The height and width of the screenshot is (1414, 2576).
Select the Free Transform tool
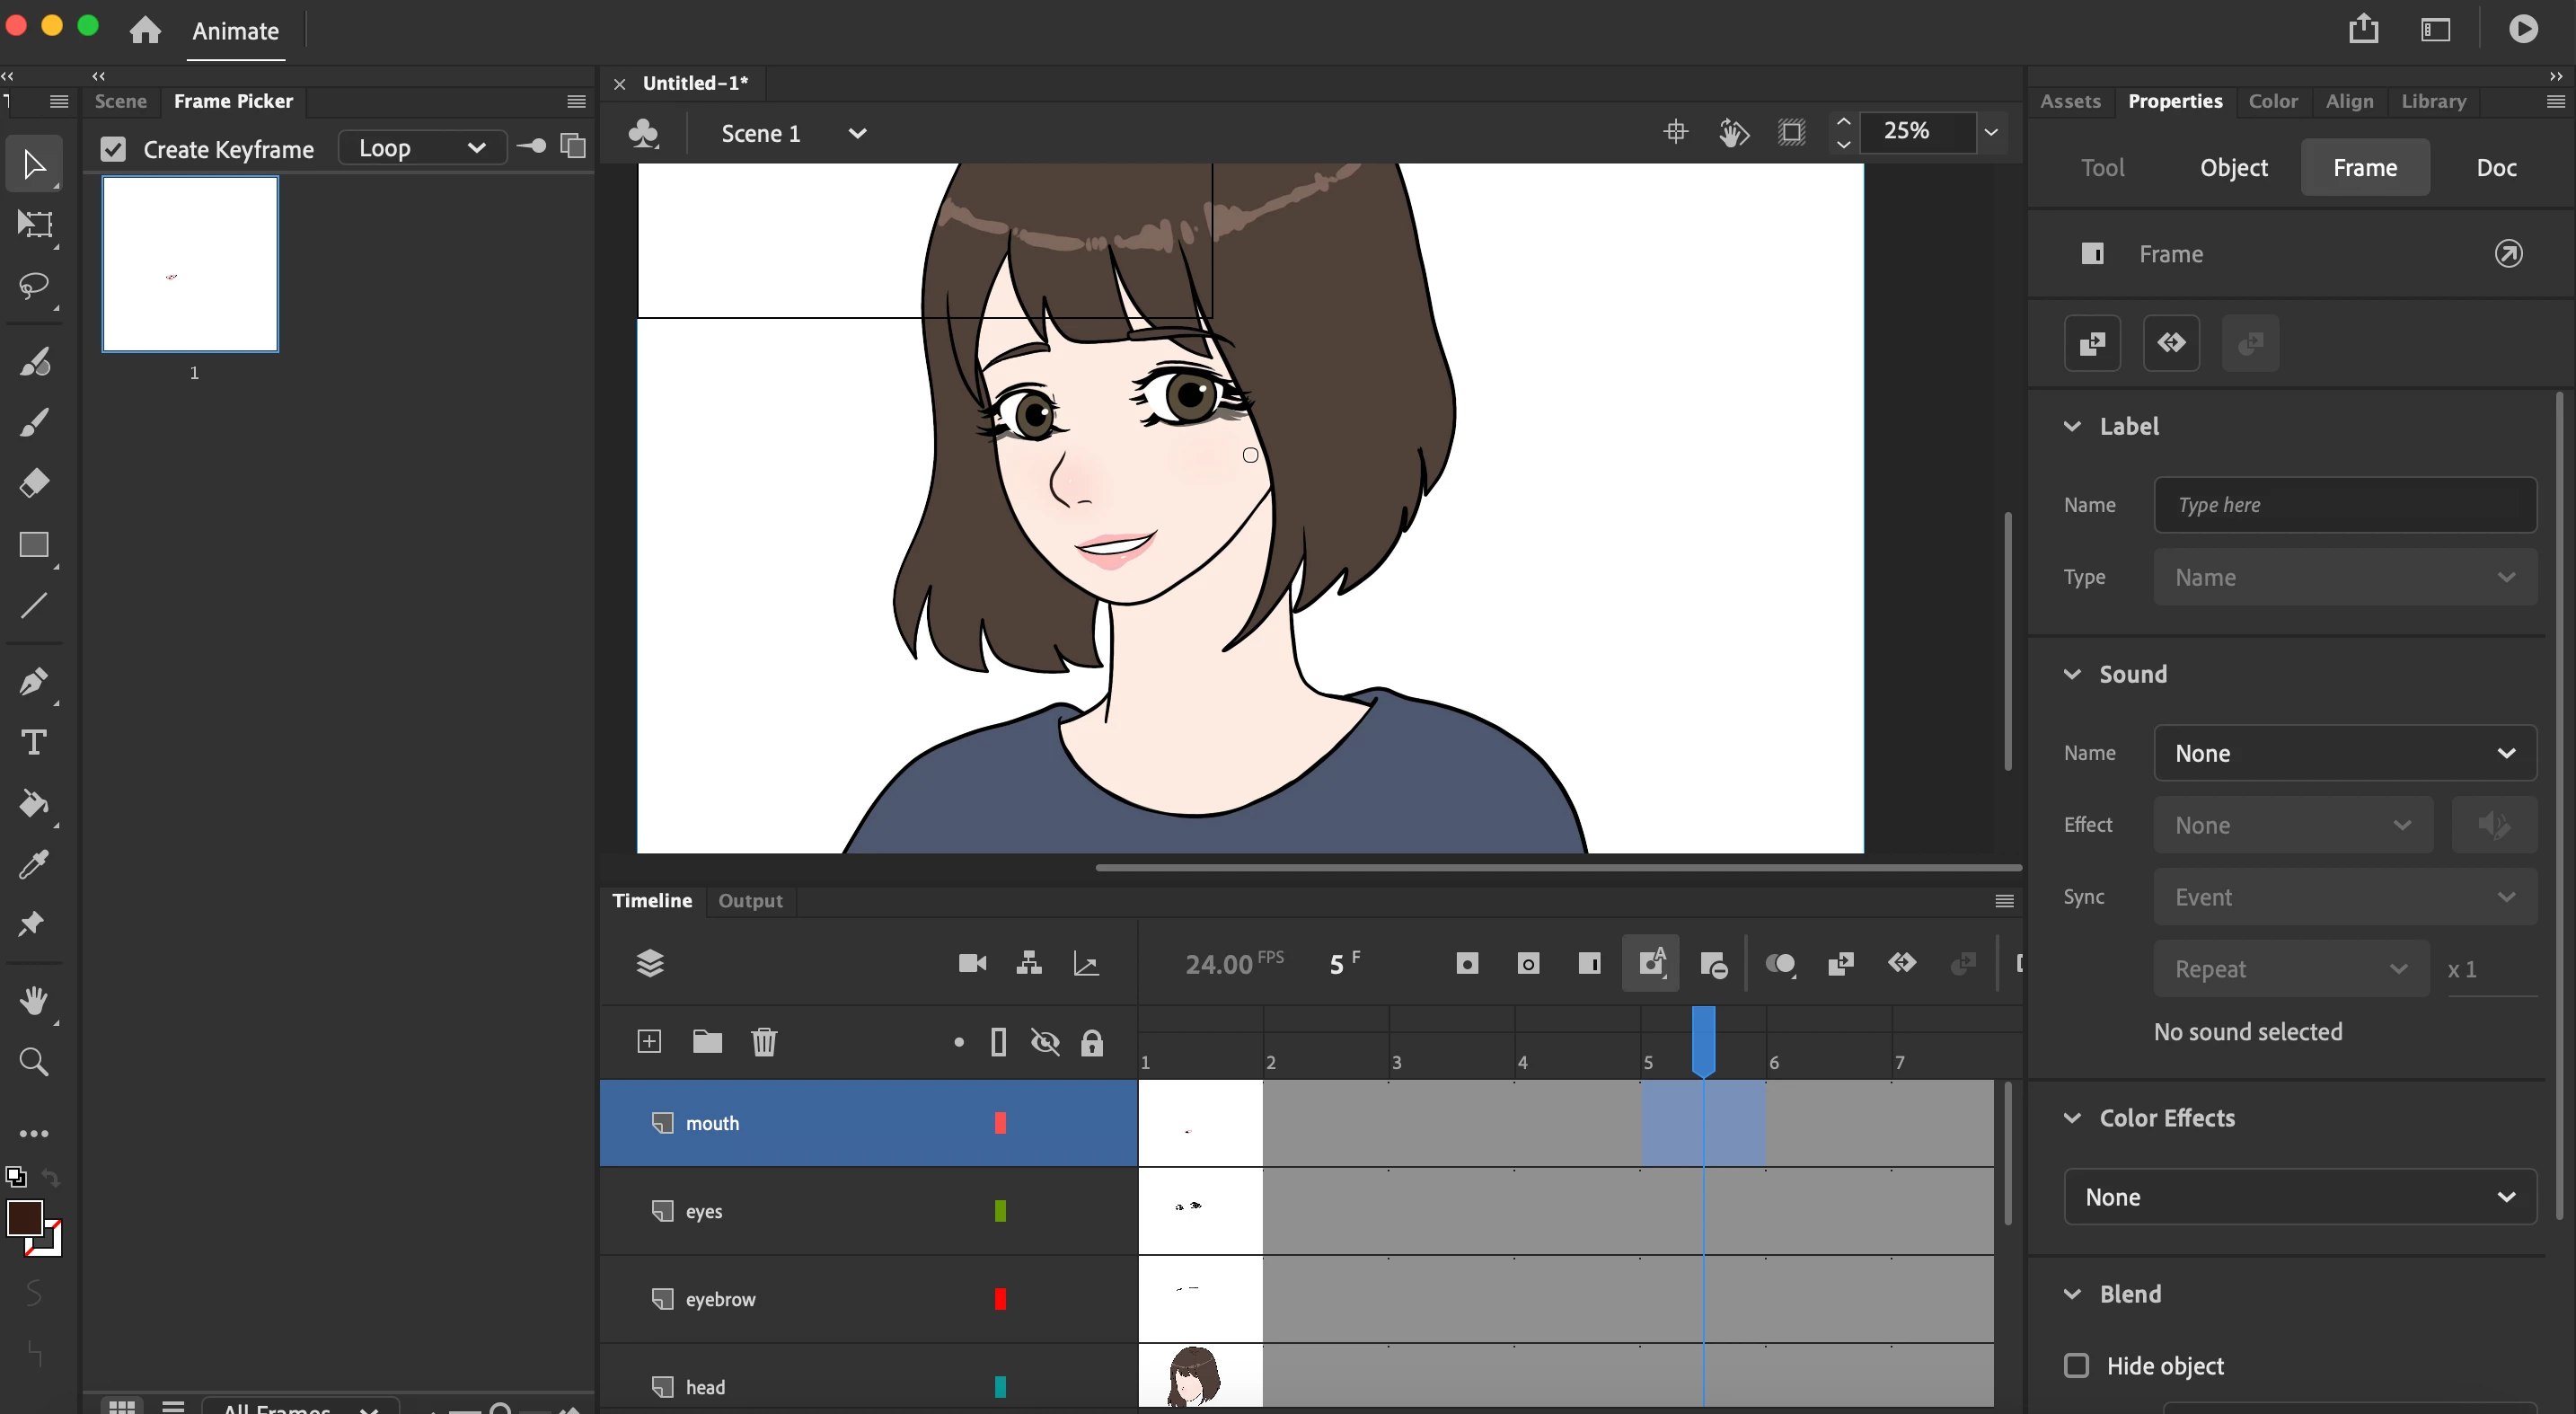34,224
